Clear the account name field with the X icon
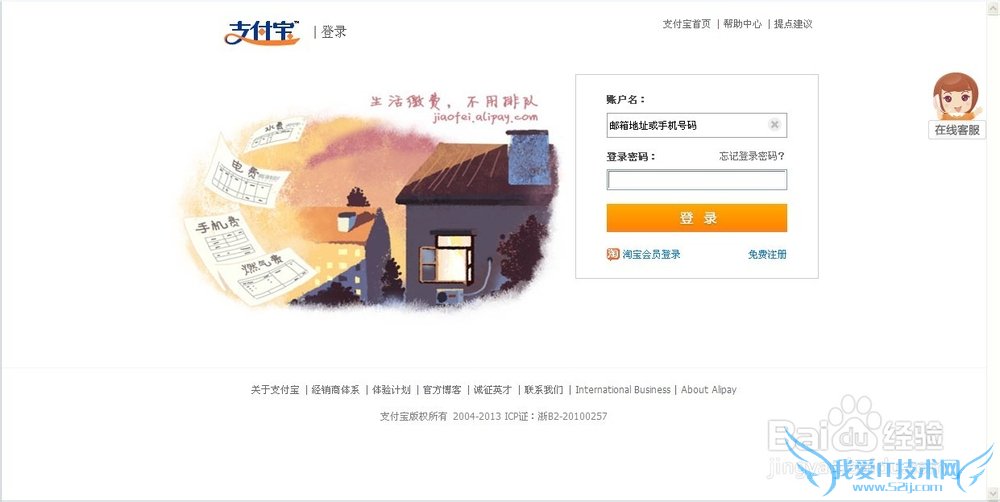This screenshot has width=1000, height=502. pos(774,125)
